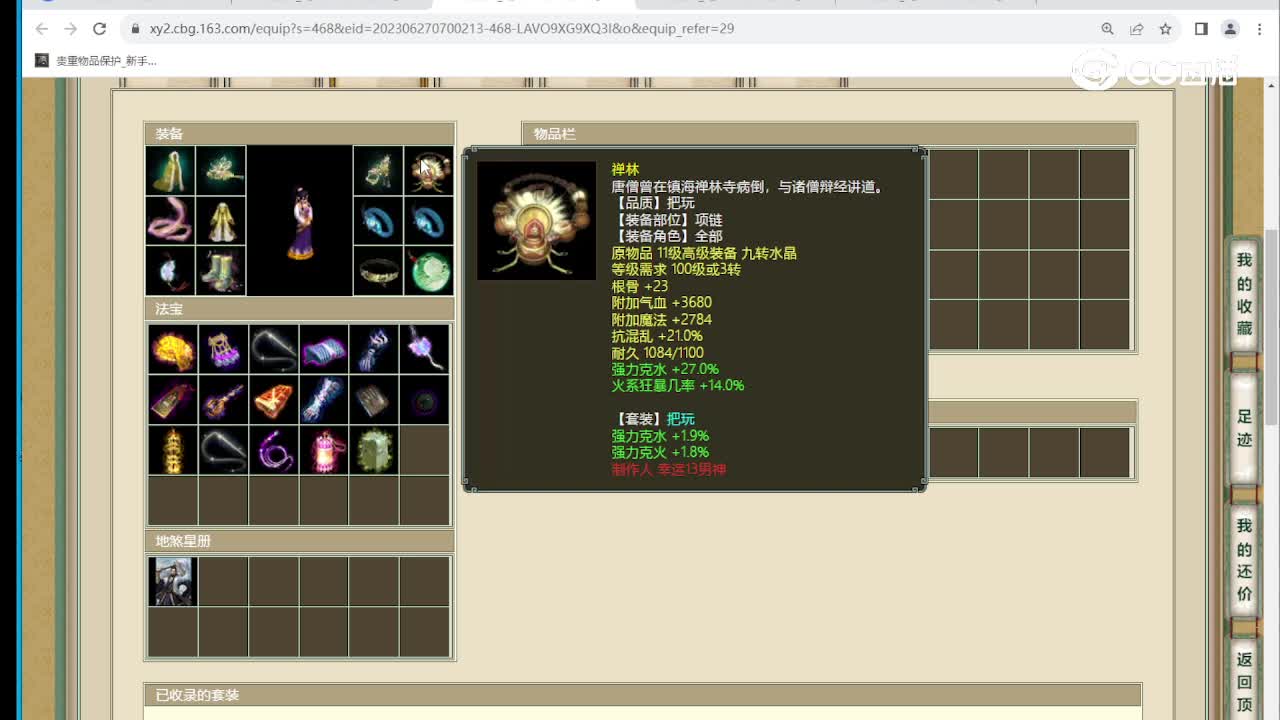Viewport: 1280px width, 720px height.
Task: Open 我的收藏 in right sidebar
Action: point(1244,294)
